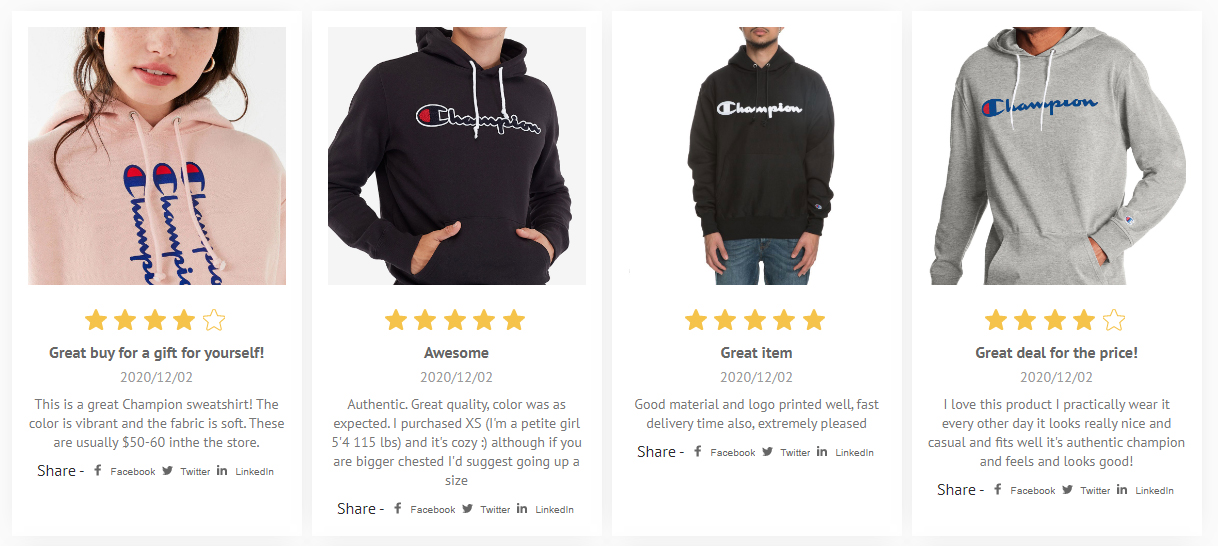Click Facebook icon under 'Great deal for the price!' review
1218x546 pixels.
pos(998,489)
